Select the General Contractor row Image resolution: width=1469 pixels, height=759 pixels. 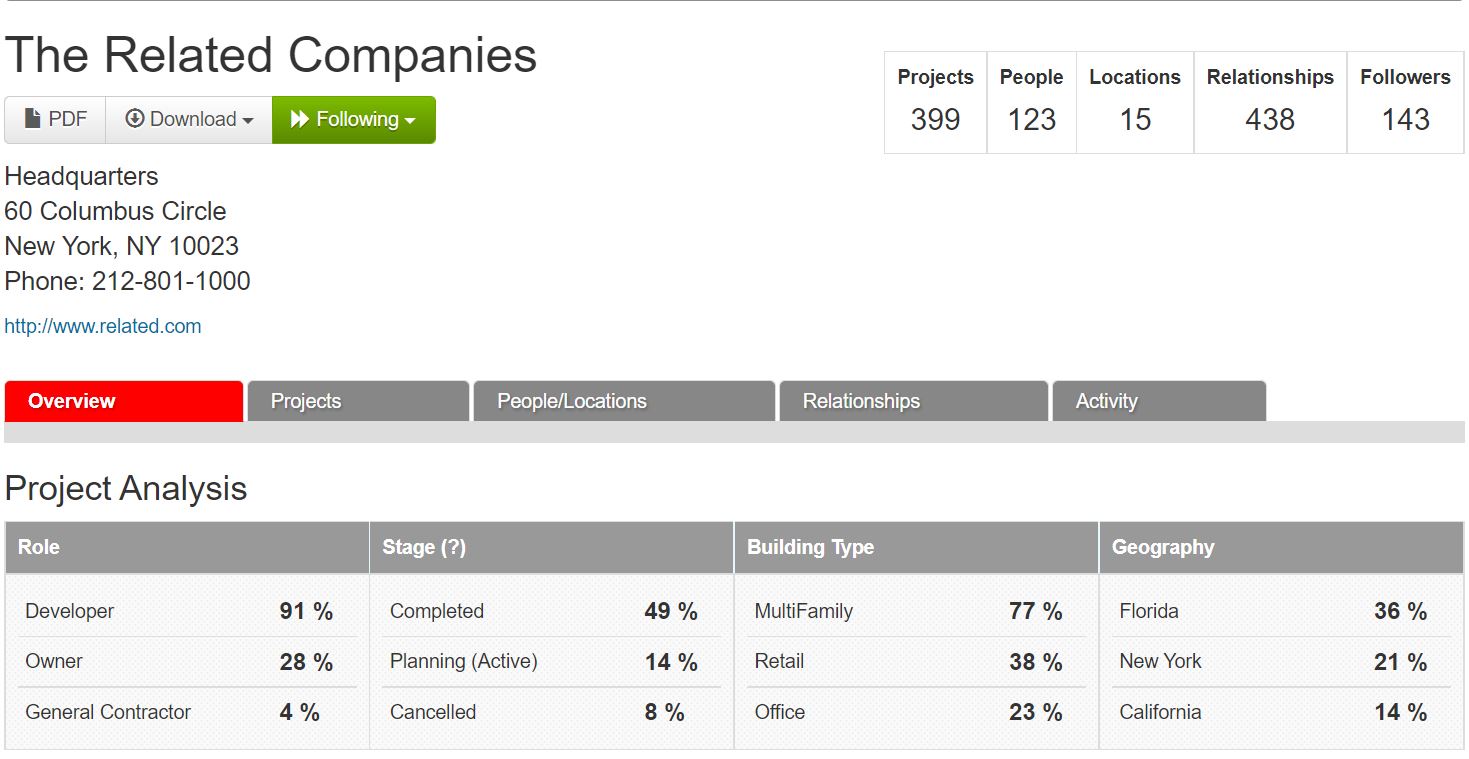(x=187, y=712)
